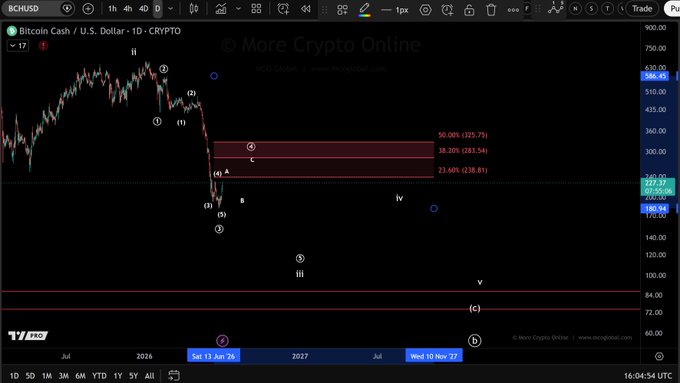Viewport: 680px width, 383px height.
Task: Click the T circle button
Action: click(x=607, y=8)
